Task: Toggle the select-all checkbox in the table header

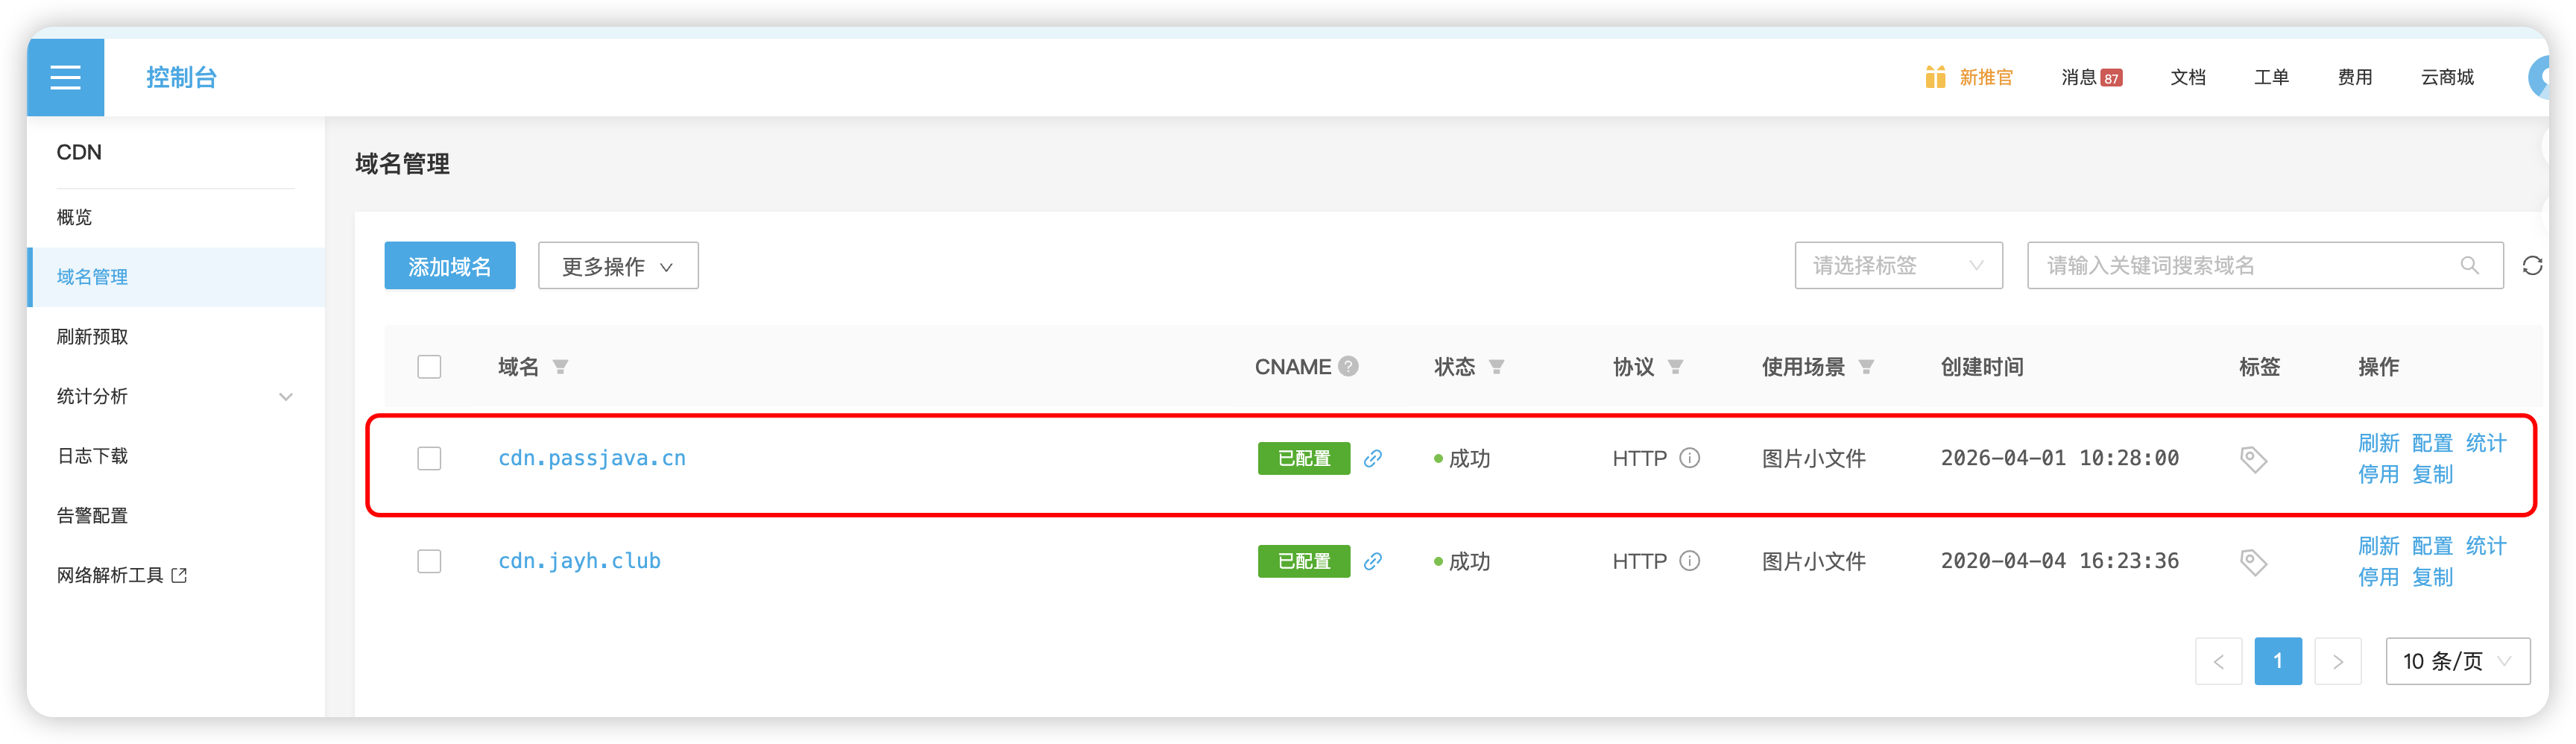Action: tap(429, 367)
